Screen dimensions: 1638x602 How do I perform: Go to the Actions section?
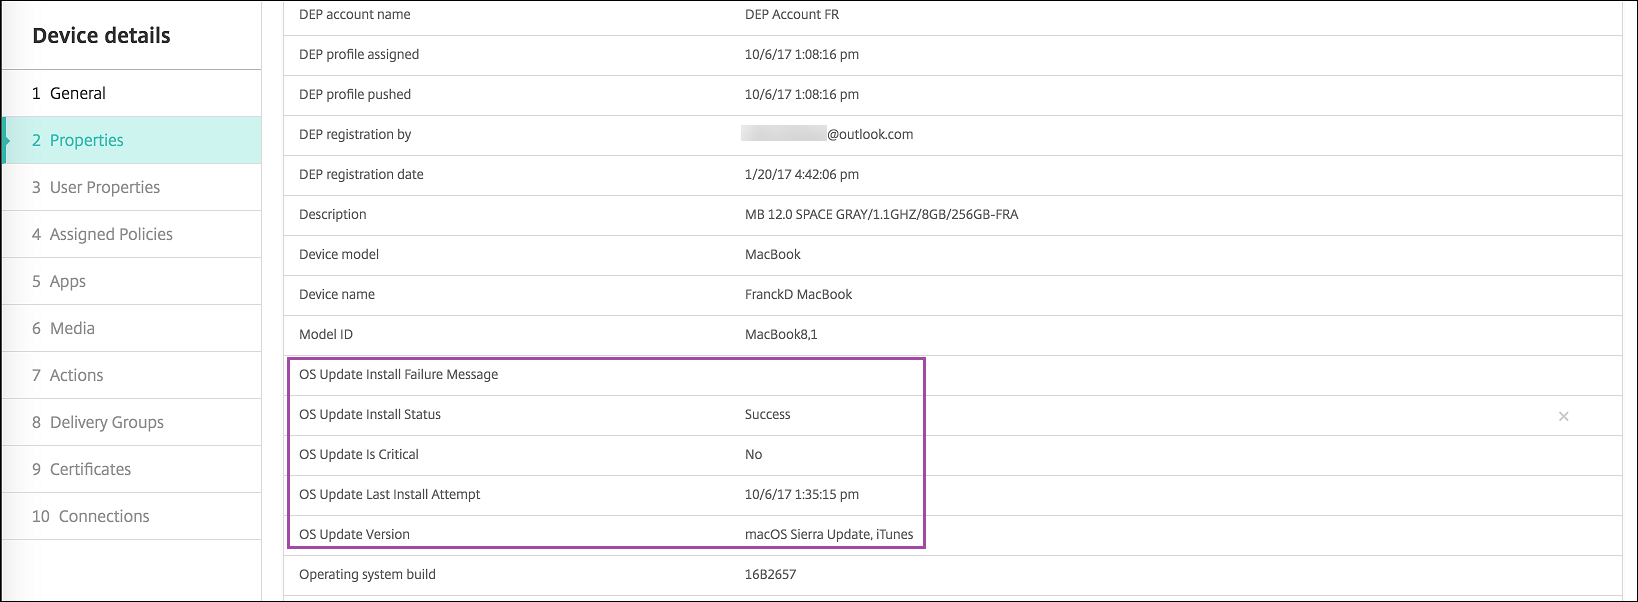click(x=76, y=375)
